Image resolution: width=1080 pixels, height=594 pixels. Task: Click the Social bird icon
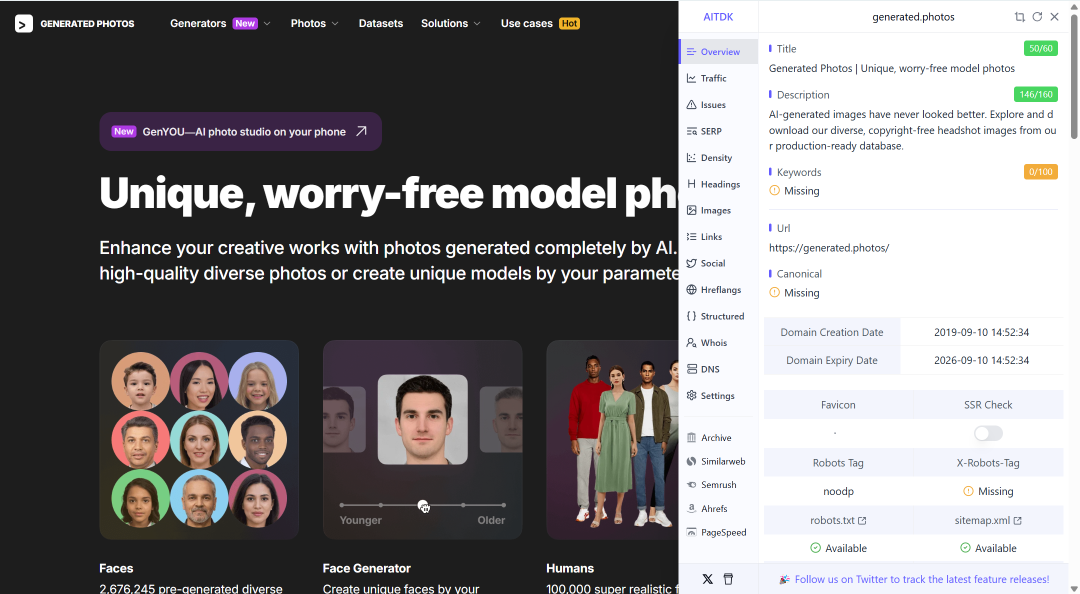692,263
